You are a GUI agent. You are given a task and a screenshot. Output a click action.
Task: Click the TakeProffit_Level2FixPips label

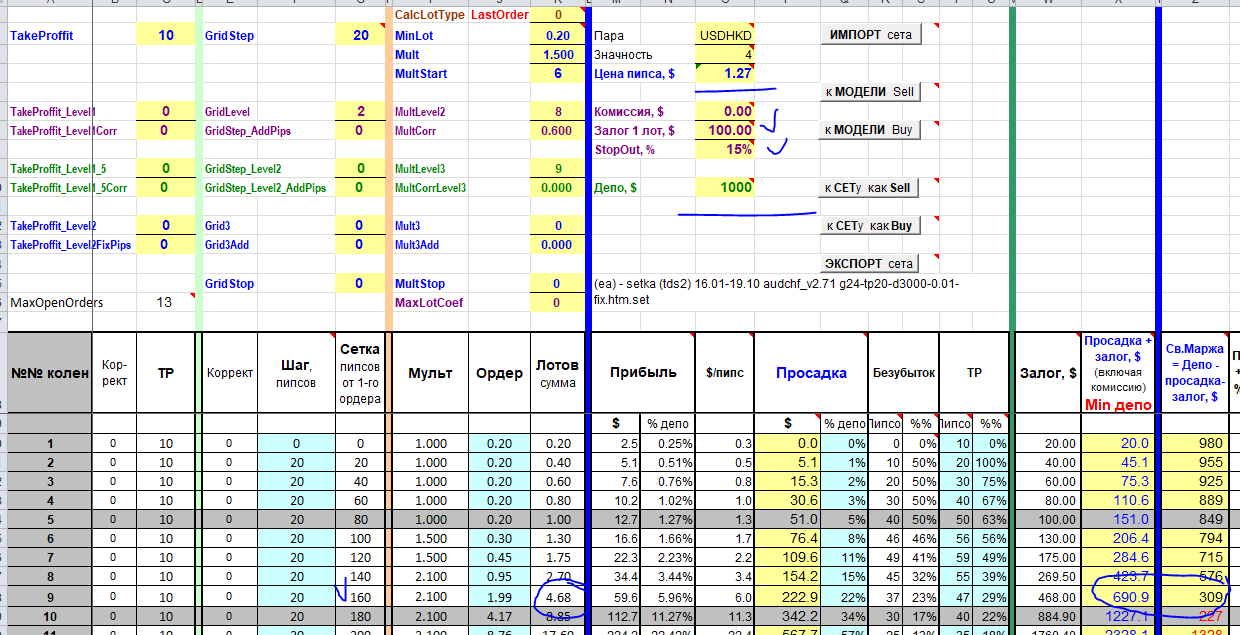[x=70, y=245]
